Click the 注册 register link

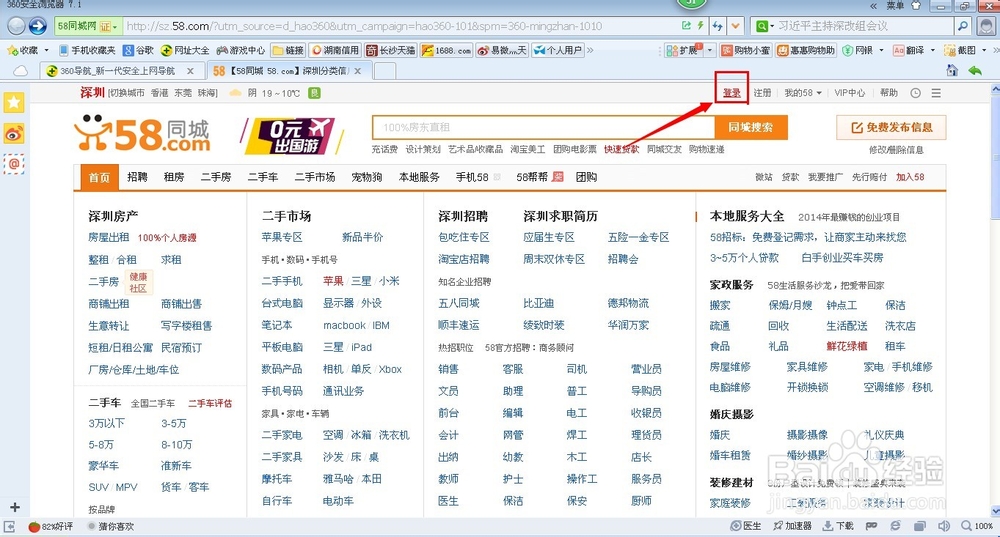click(x=762, y=93)
